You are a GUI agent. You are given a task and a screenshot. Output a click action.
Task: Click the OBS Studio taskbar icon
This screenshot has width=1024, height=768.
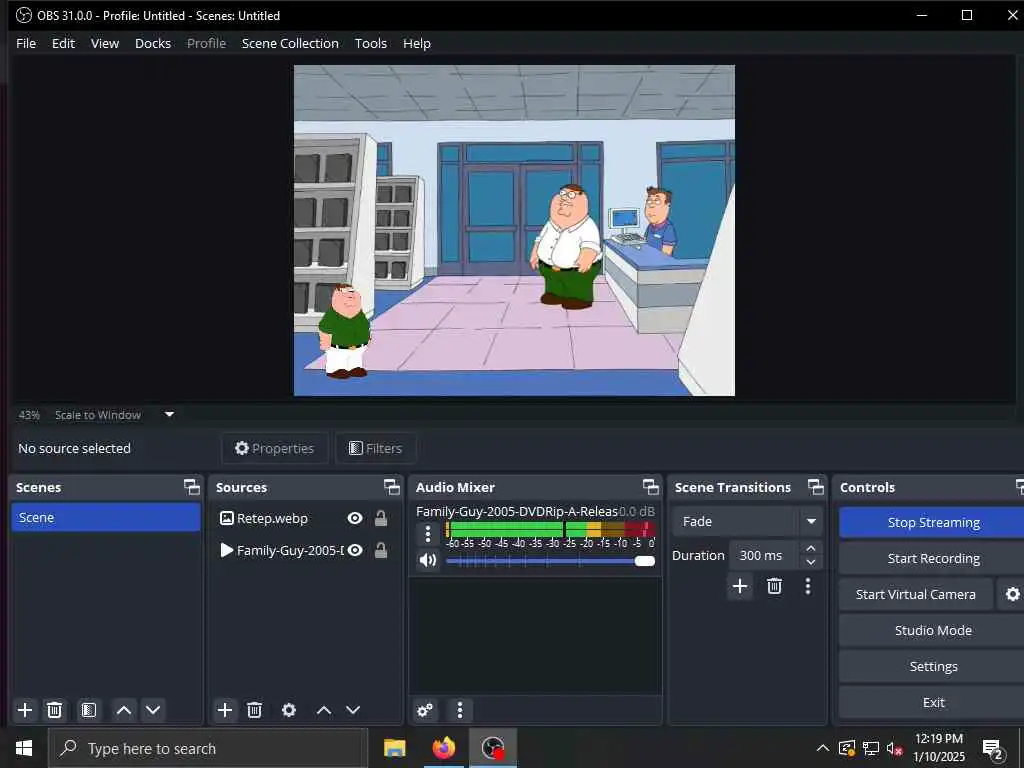coord(492,748)
